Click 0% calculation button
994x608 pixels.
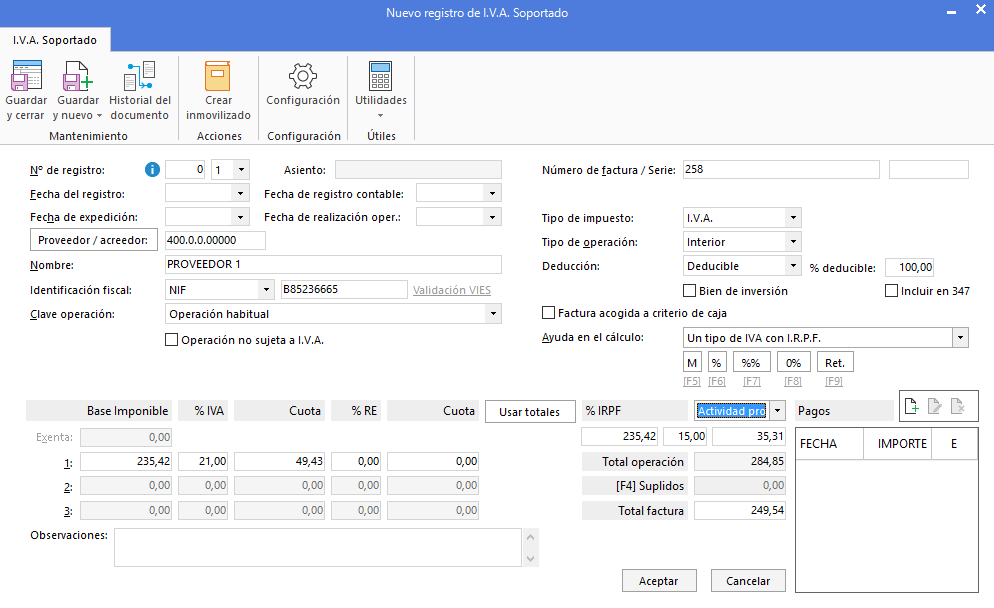pos(793,363)
